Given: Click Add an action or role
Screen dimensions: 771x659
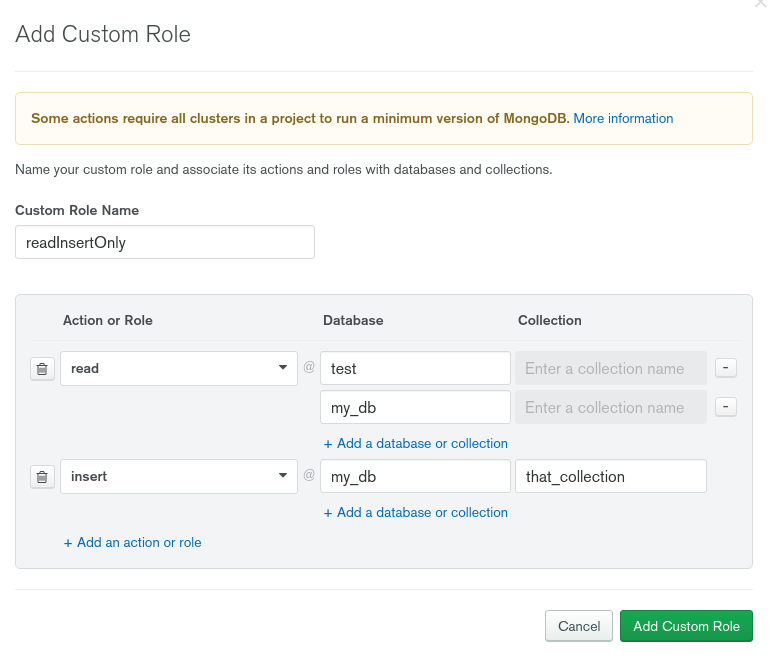Looking at the screenshot, I should tap(132, 542).
